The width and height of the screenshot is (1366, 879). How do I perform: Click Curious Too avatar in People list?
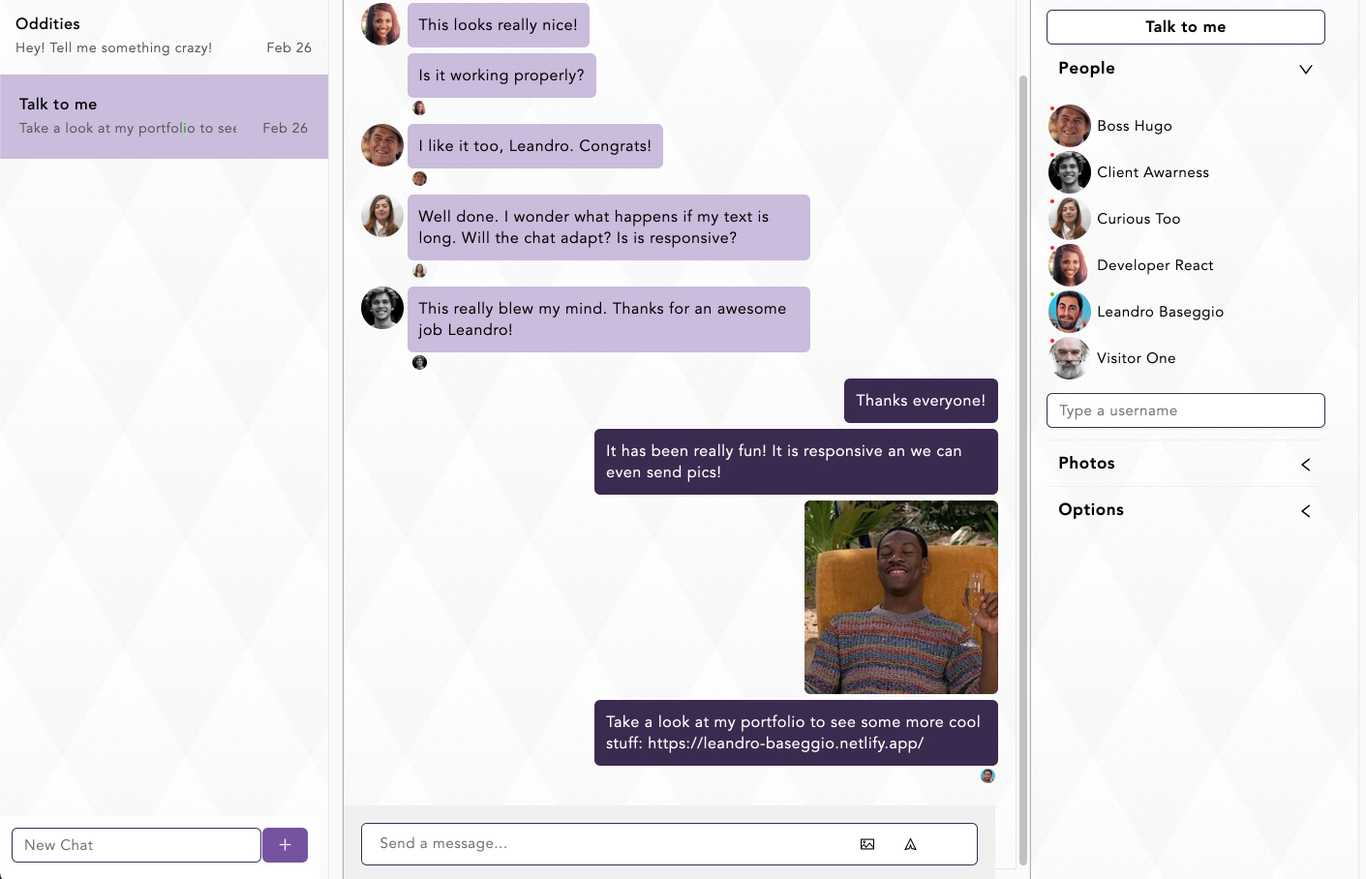tap(1069, 219)
